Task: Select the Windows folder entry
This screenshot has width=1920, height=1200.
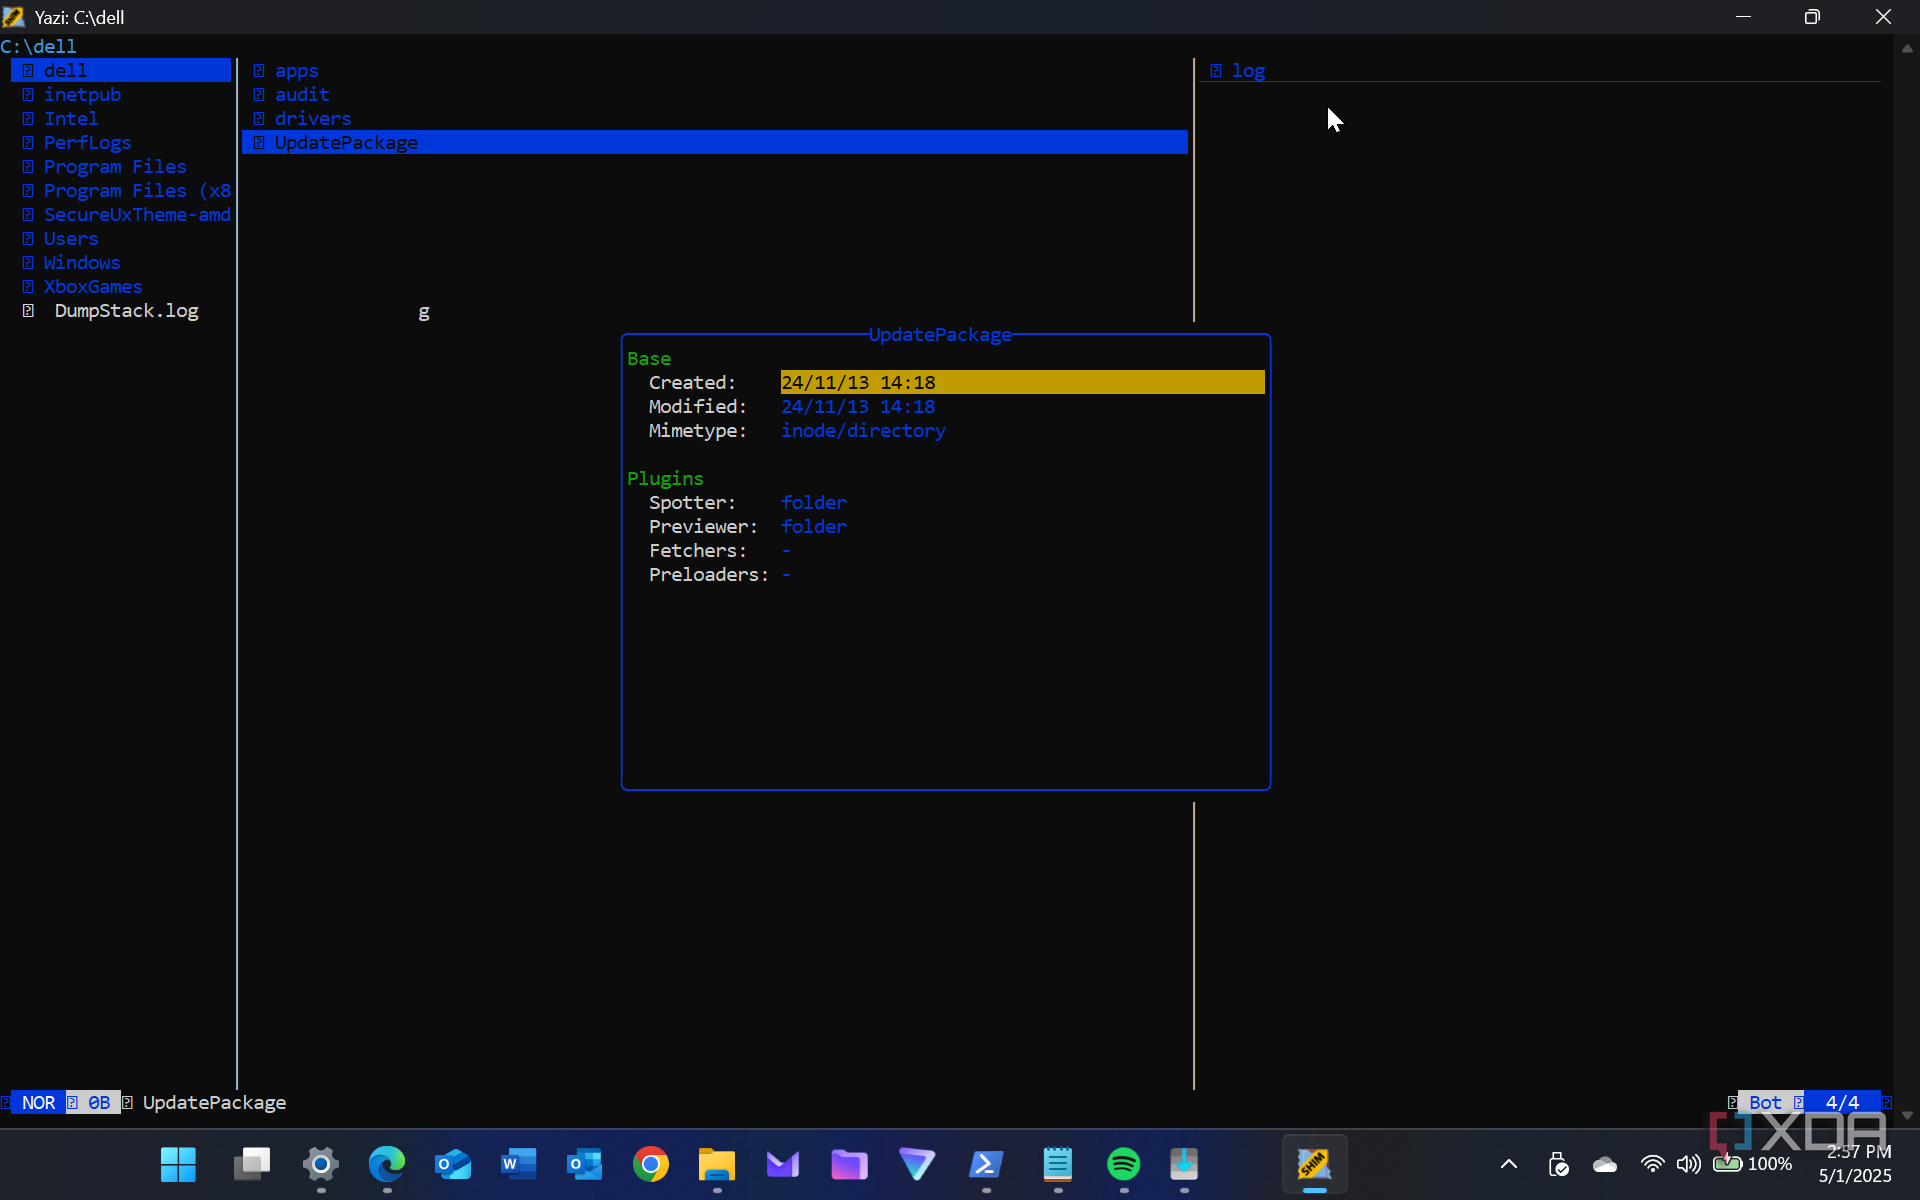Action: [81, 262]
